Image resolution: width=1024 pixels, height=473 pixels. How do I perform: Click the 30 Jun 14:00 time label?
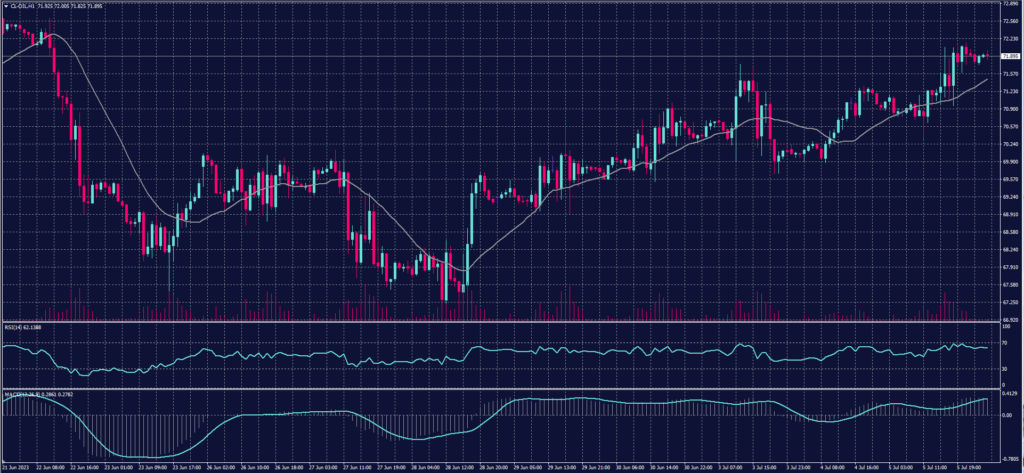click(x=664, y=467)
